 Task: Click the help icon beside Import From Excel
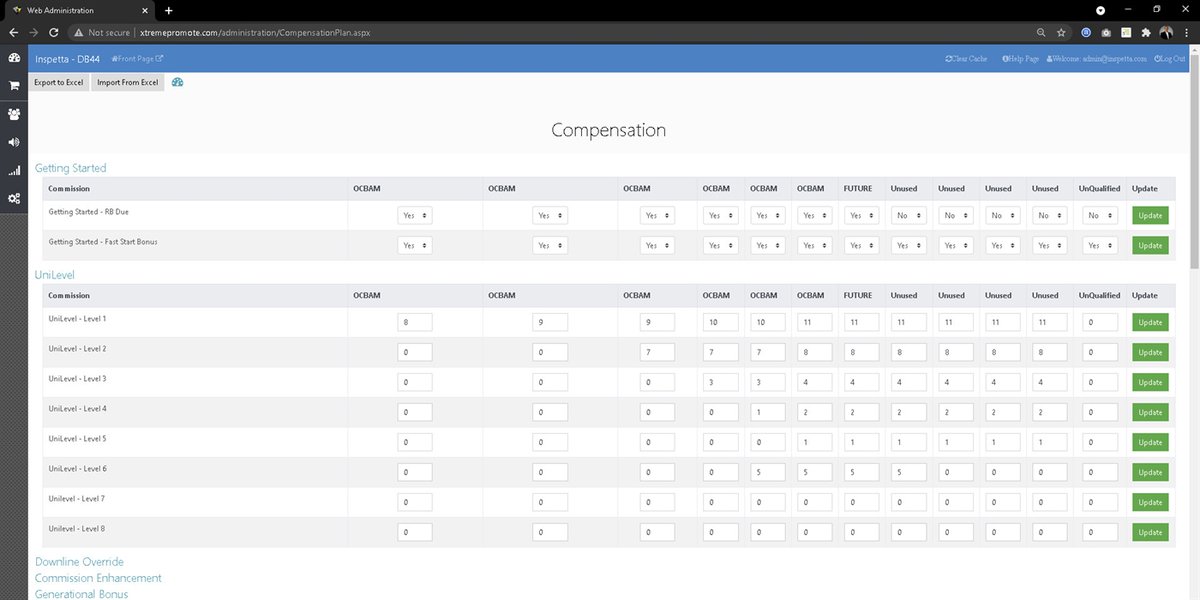click(177, 82)
